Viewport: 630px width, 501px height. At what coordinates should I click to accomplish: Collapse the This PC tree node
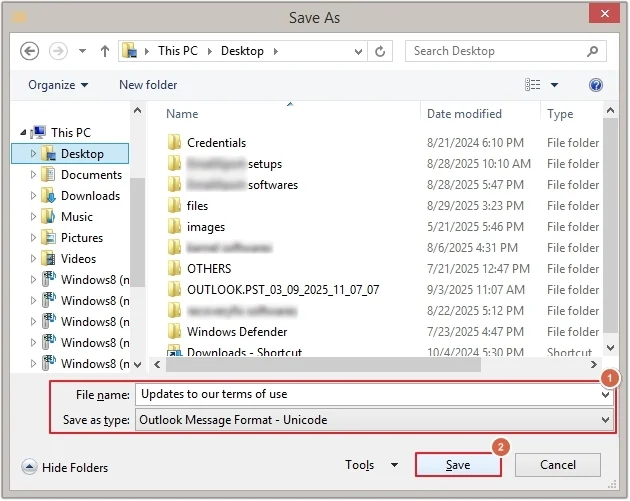23,132
